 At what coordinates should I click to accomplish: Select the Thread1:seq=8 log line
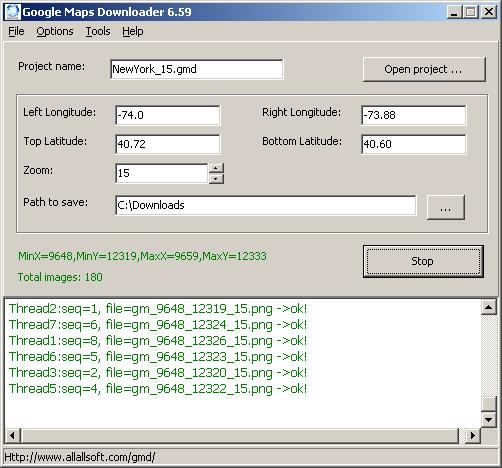tap(158, 341)
